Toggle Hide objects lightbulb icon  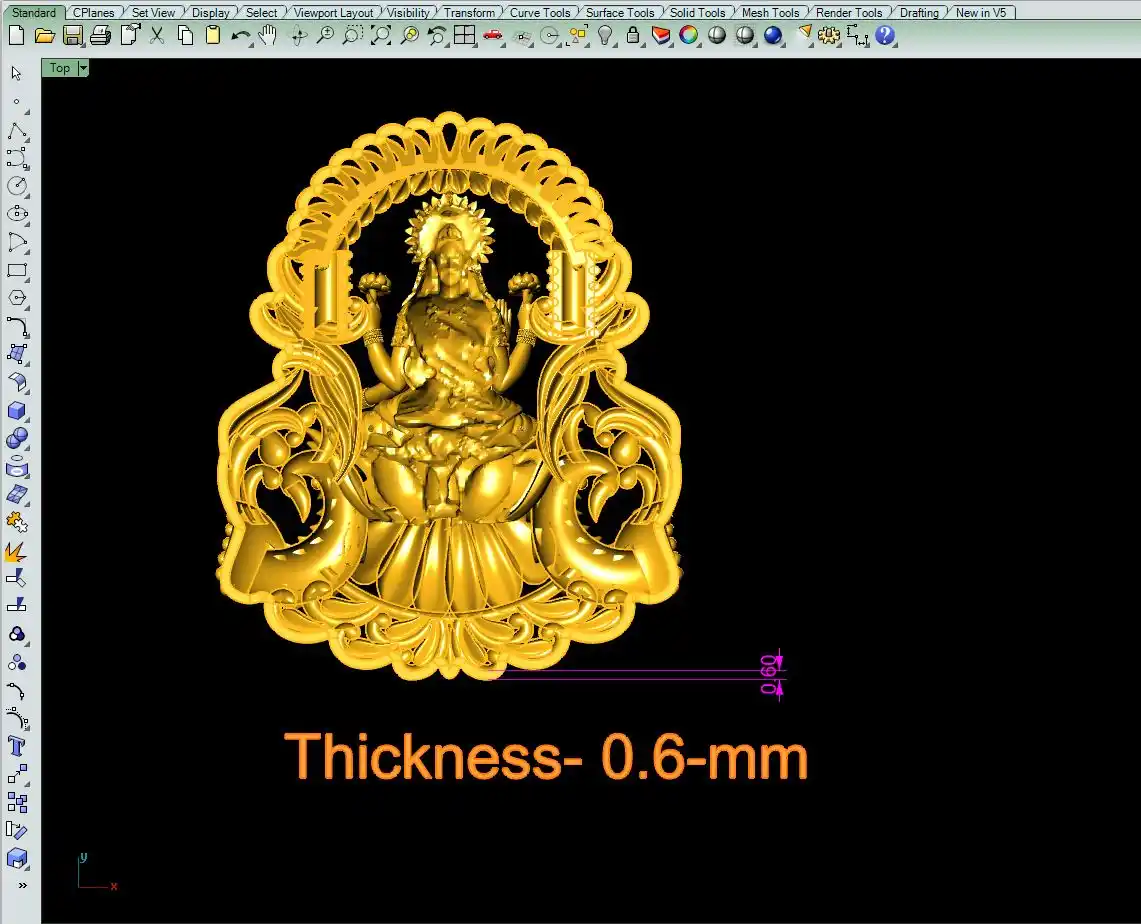pos(605,36)
